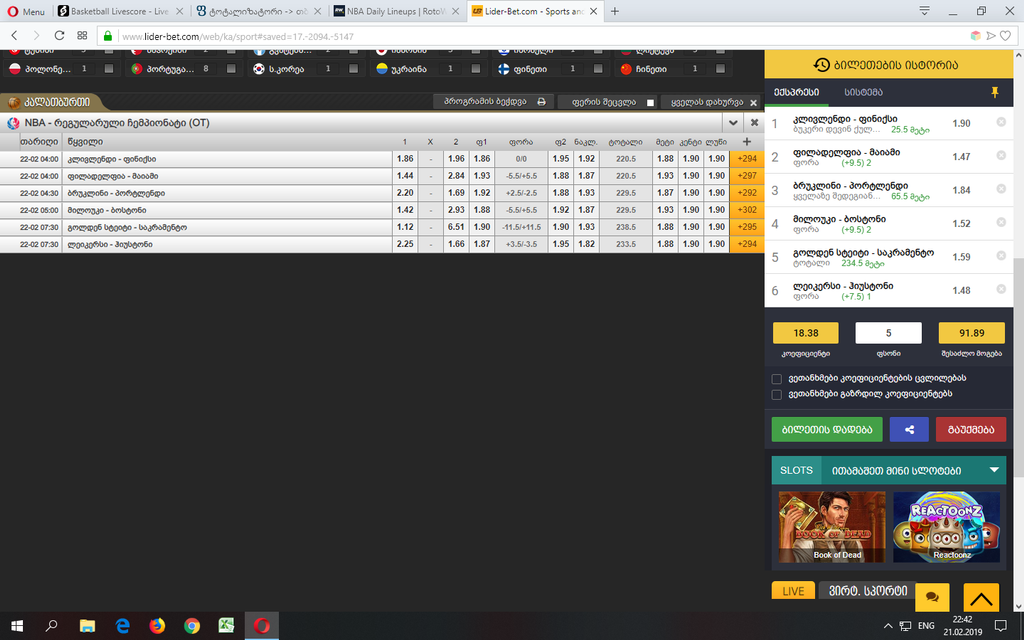Pin the bet slip with pushpin icon
The image size is (1024, 640).
(995, 92)
